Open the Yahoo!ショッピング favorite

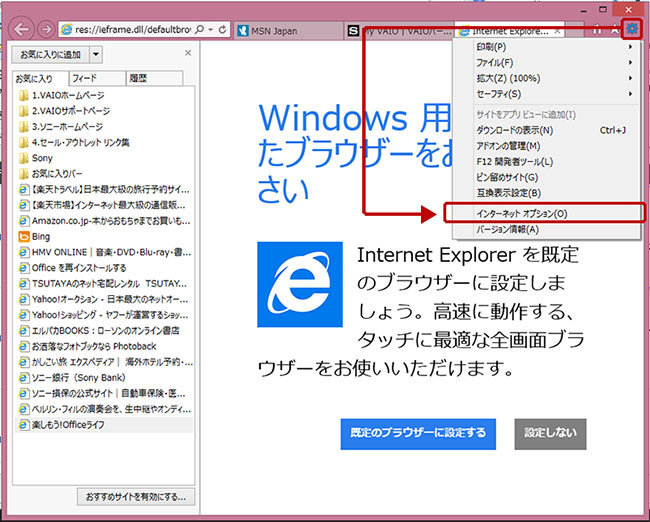[104, 315]
